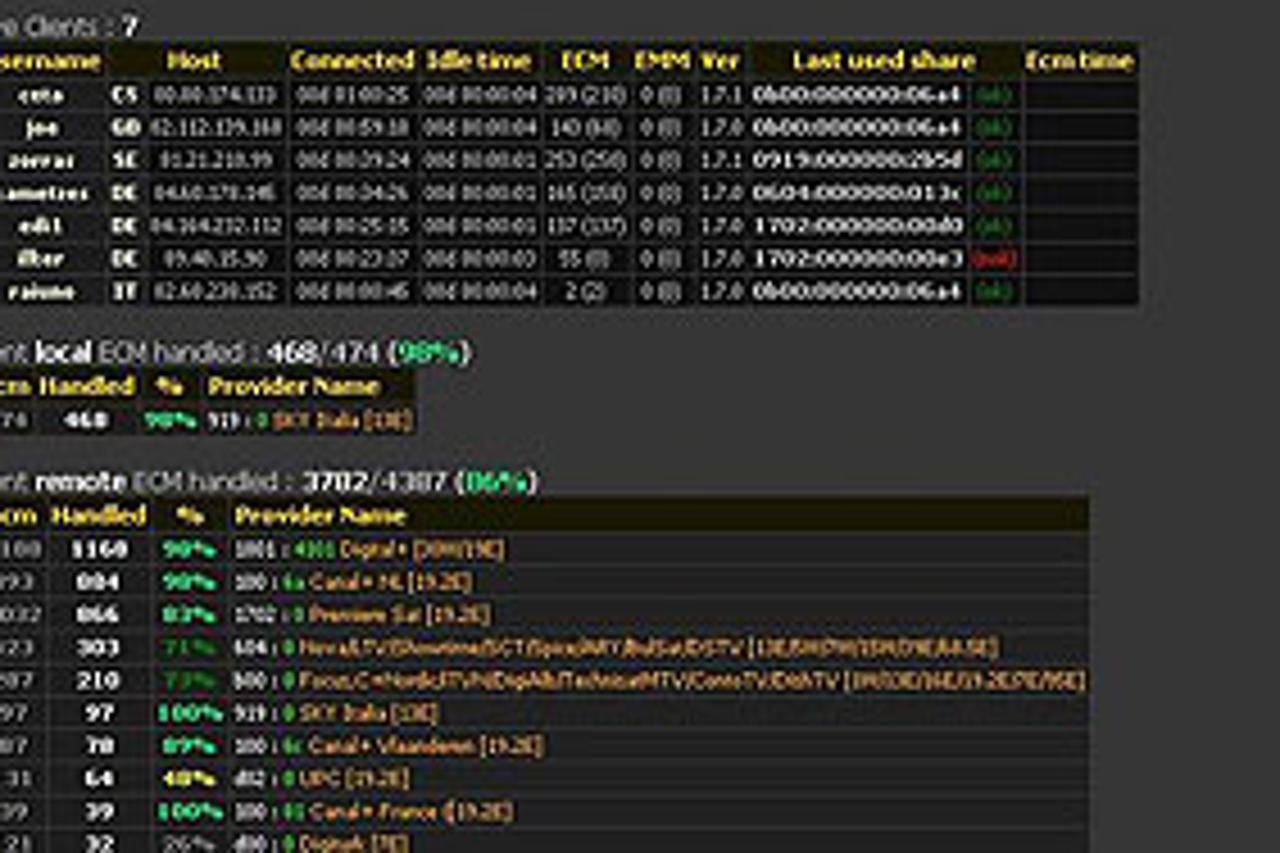Select the Ecm time column header

(1079, 61)
